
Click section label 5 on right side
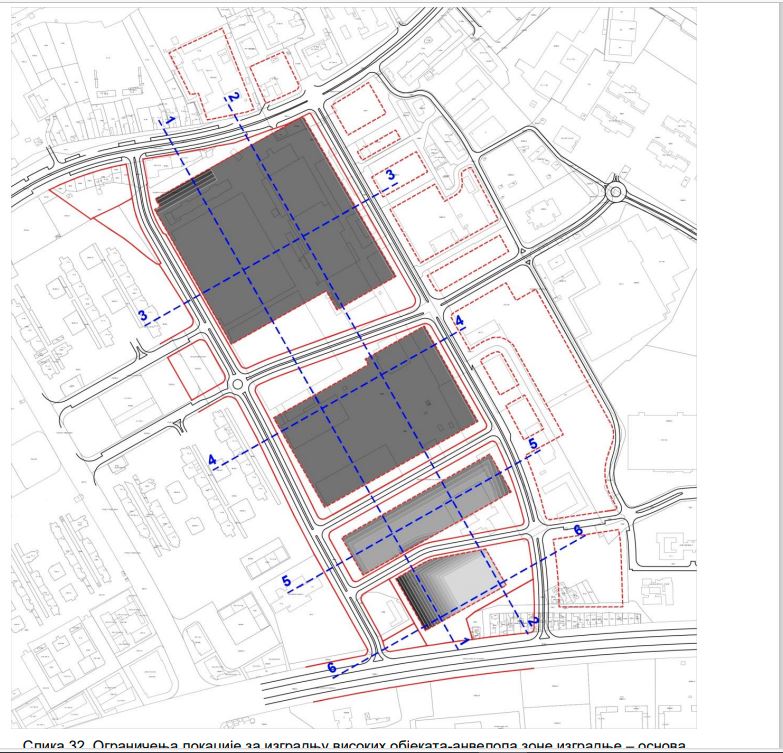[x=532, y=442]
